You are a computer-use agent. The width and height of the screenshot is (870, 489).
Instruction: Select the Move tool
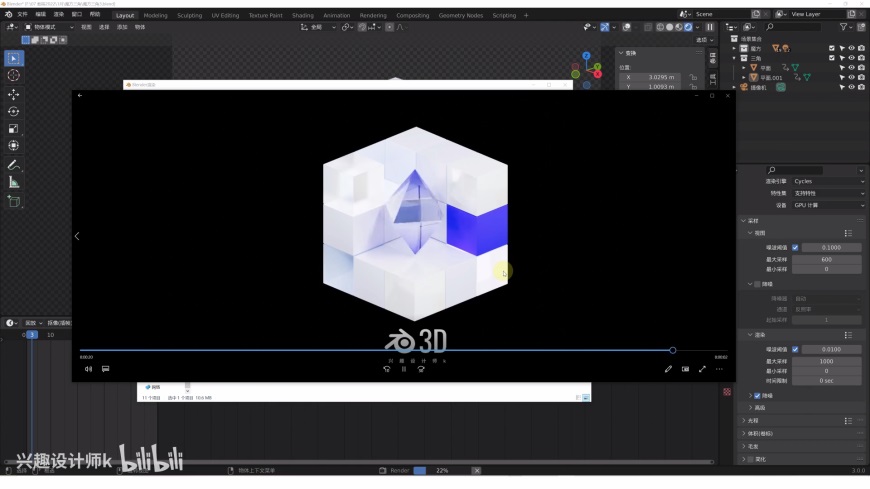tap(14, 94)
